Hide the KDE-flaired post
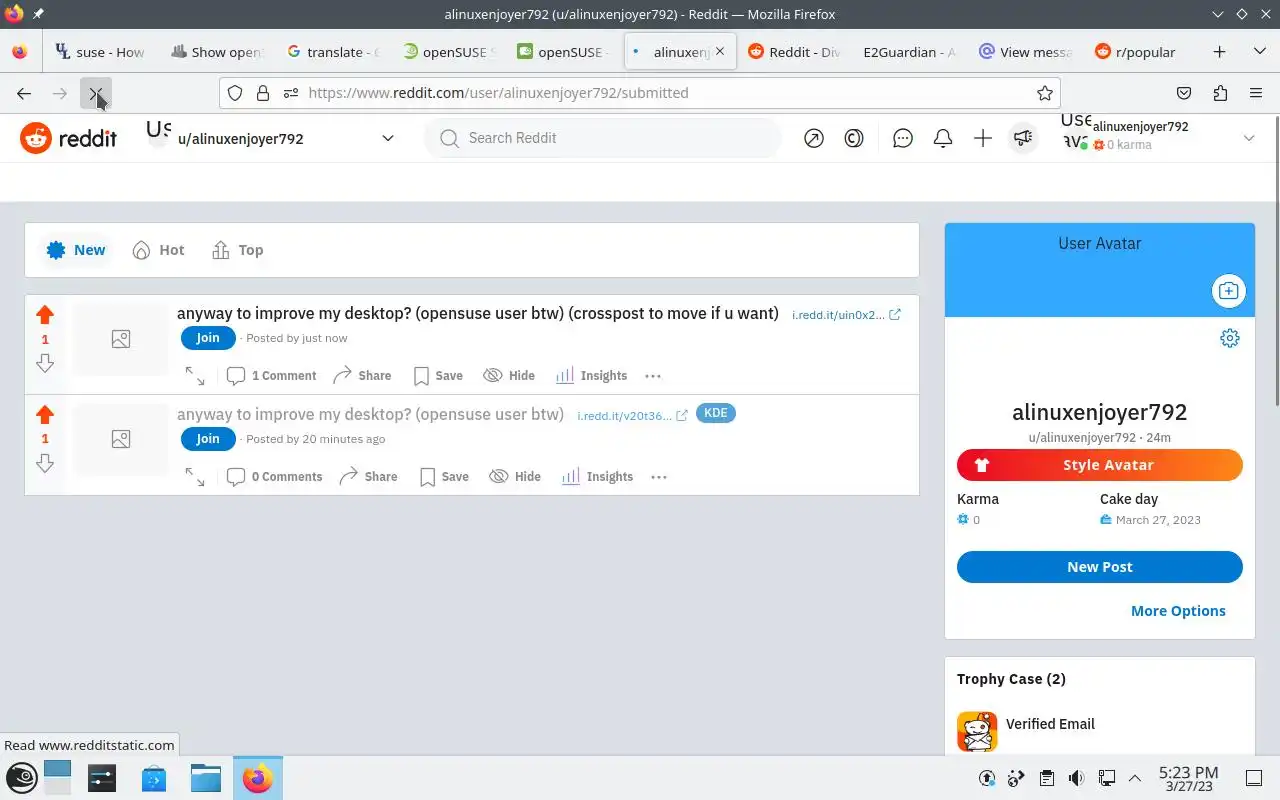This screenshot has height=800, width=1280. 515,477
